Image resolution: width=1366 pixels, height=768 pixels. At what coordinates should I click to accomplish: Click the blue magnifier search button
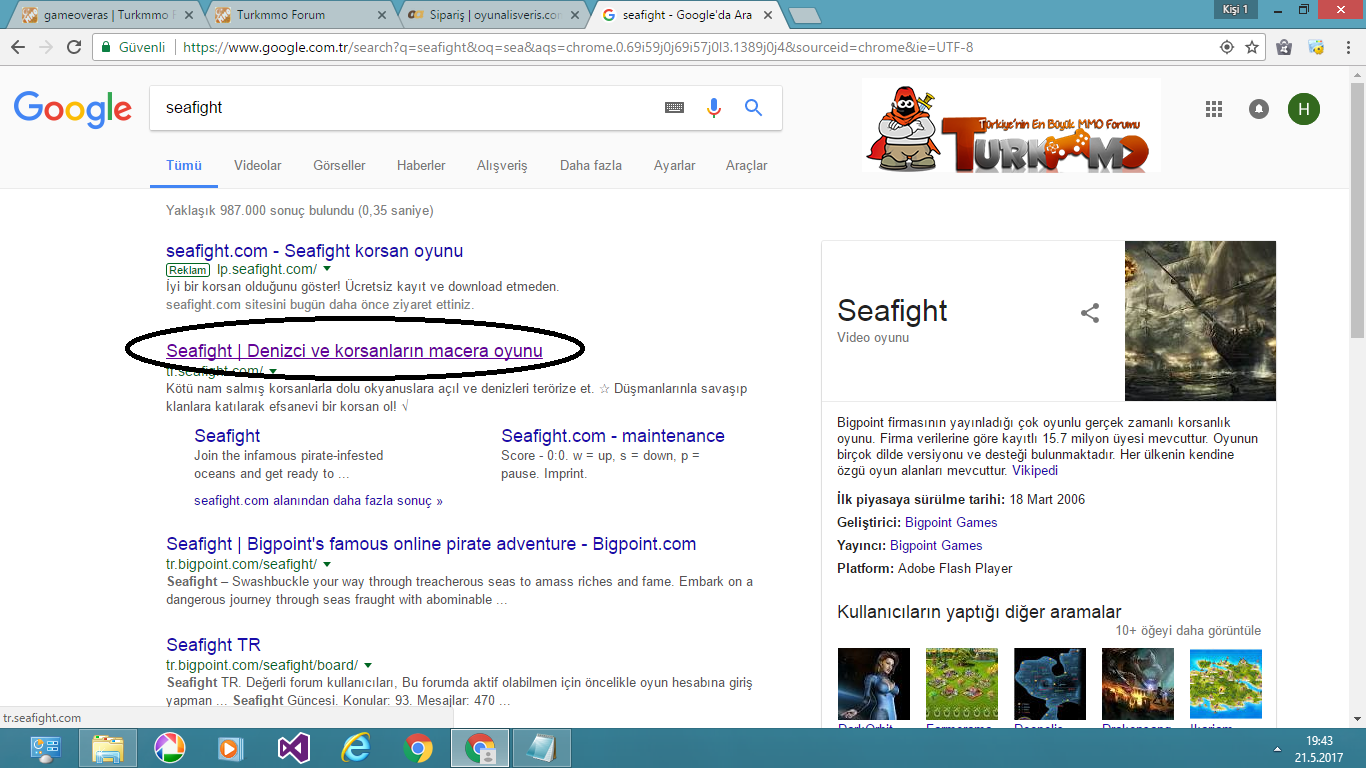[754, 108]
